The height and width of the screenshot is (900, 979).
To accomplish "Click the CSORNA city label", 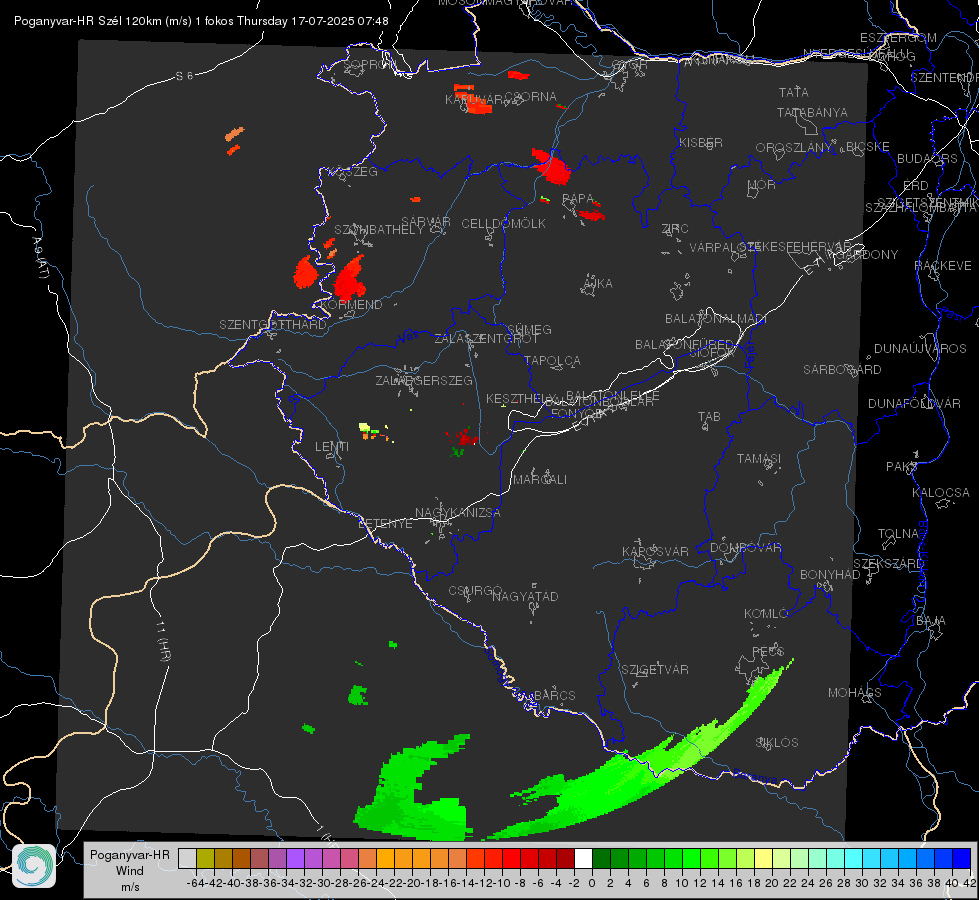I will (530, 96).
